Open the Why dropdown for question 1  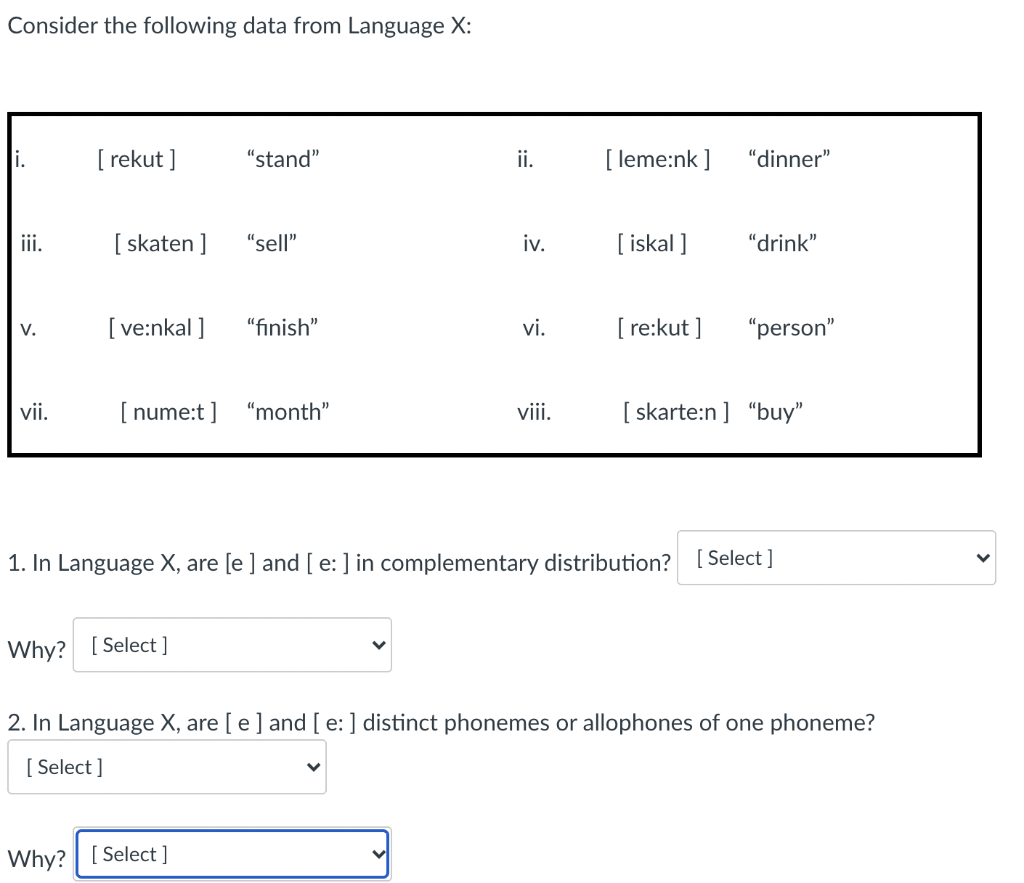pos(232,645)
